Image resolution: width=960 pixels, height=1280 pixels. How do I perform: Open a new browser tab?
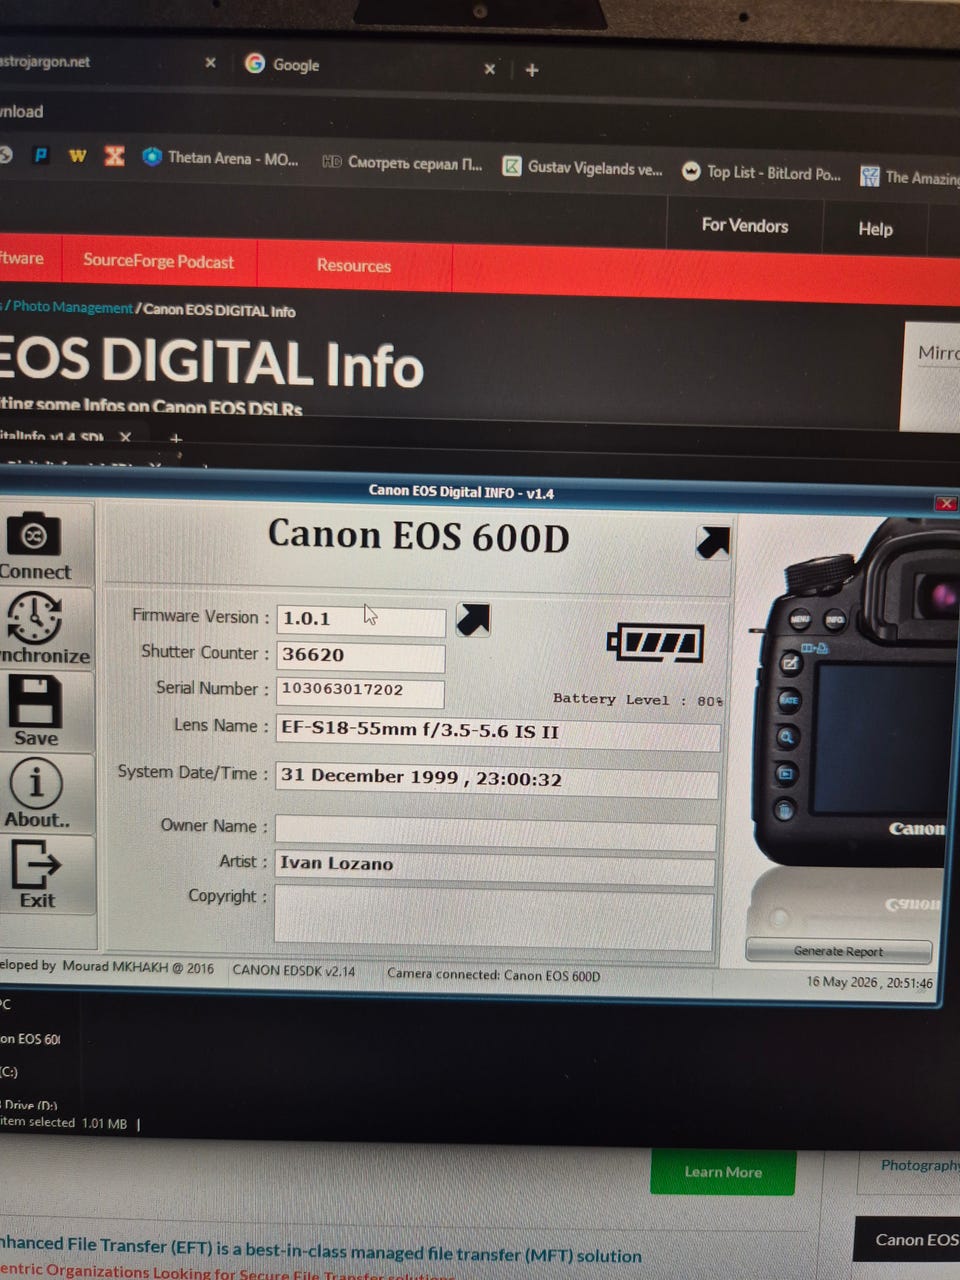coord(532,70)
